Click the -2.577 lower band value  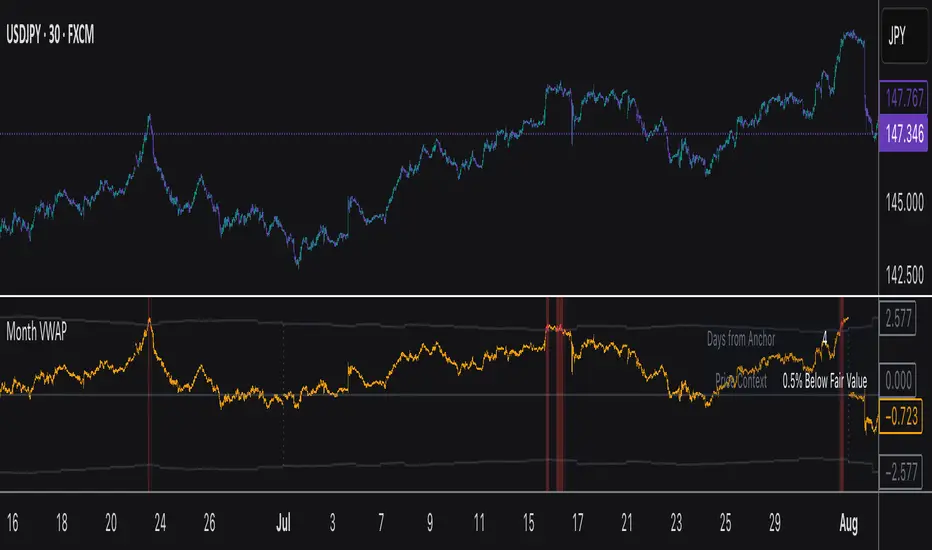pyautogui.click(x=901, y=472)
